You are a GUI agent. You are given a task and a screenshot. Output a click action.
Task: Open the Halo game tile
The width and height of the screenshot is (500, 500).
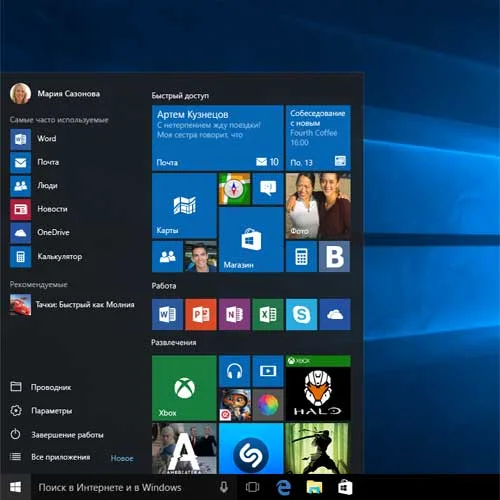pos(318,388)
